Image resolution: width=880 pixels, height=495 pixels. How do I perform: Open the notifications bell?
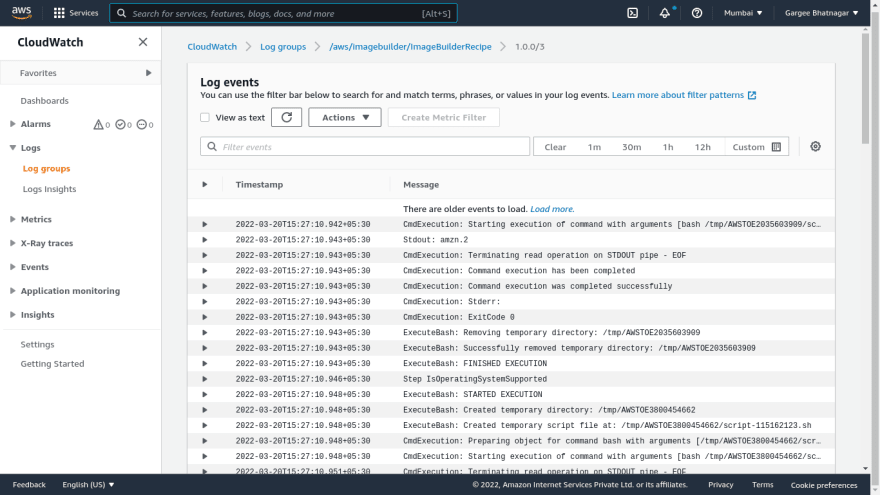pyautogui.click(x=664, y=13)
